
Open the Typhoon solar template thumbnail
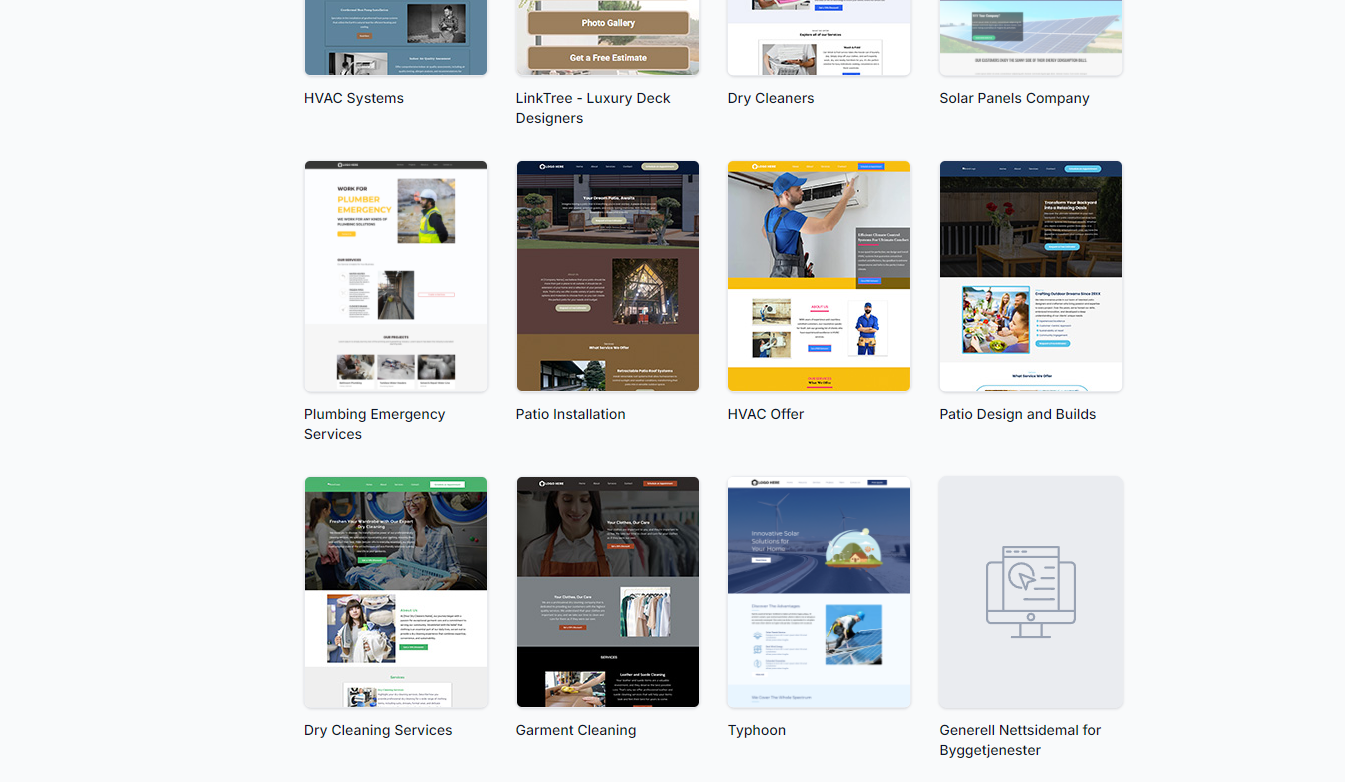pos(818,592)
